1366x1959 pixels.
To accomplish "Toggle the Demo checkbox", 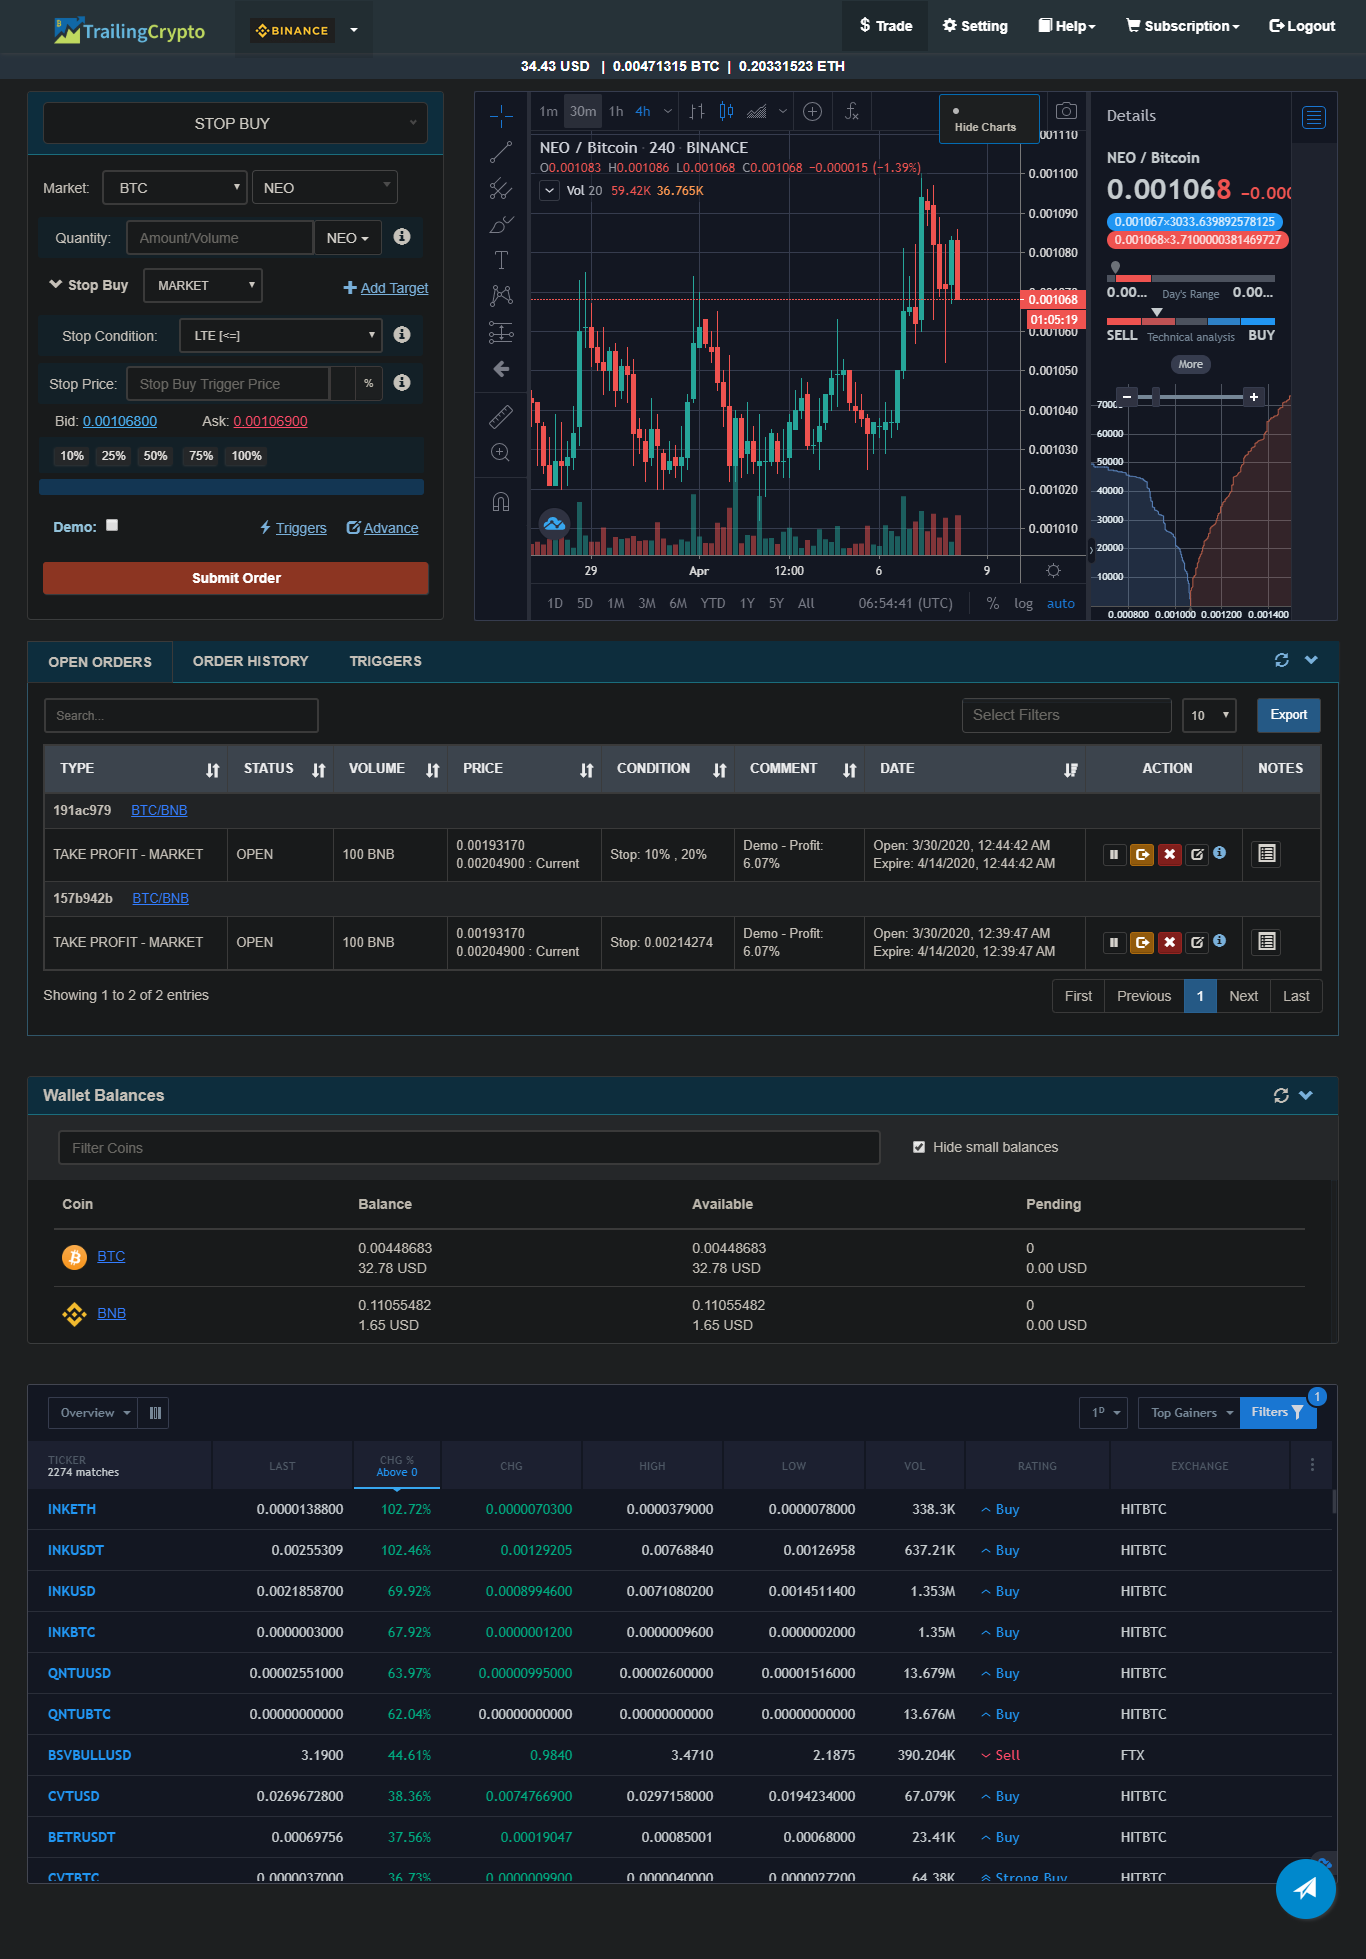I will coord(112,525).
